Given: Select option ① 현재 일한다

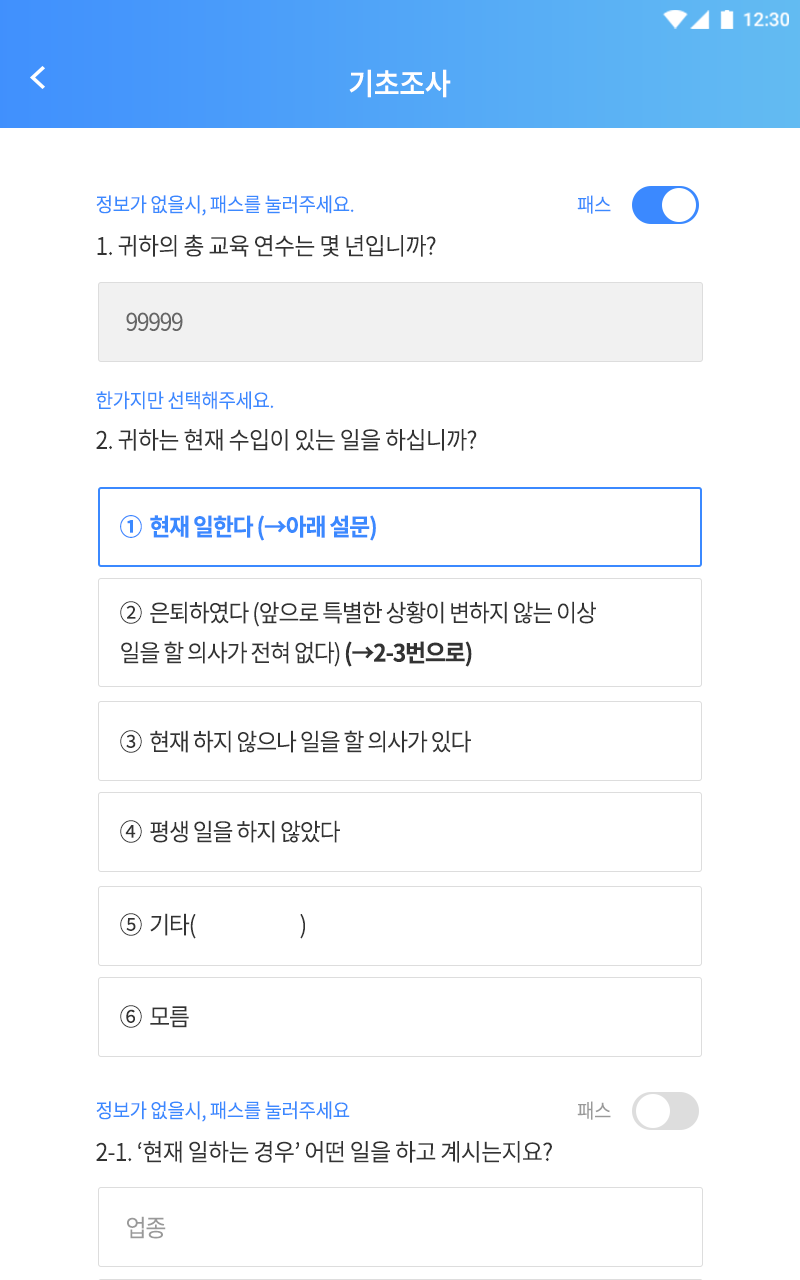Looking at the screenshot, I should pos(400,527).
